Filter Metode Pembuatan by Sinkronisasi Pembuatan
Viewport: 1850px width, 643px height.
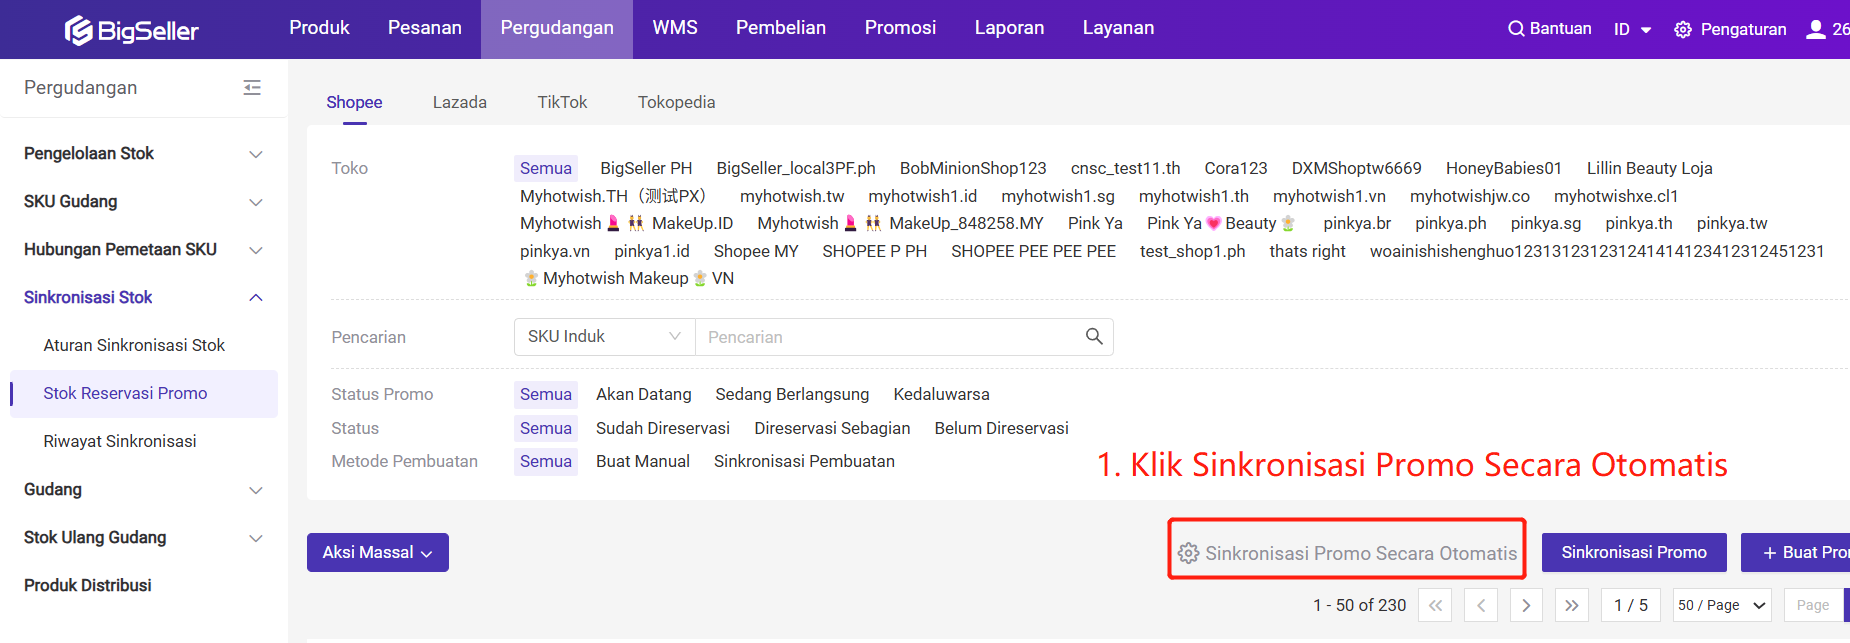(x=804, y=461)
